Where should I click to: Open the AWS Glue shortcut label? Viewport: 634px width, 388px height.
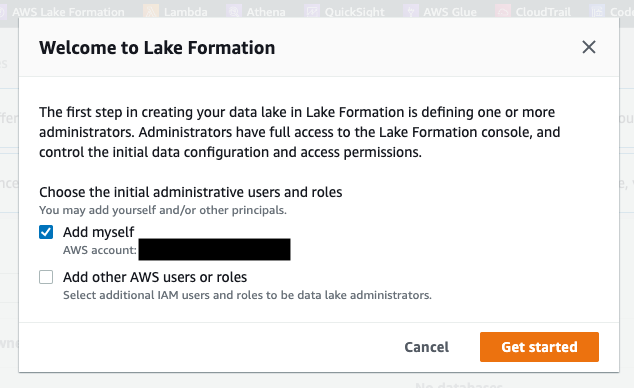[450, 12]
